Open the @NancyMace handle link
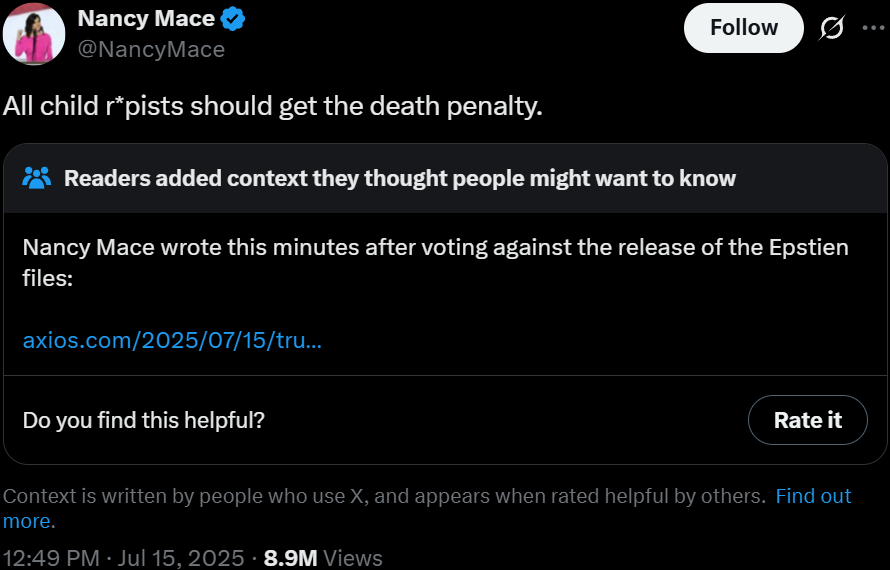The width and height of the screenshot is (890, 570). 151,49
